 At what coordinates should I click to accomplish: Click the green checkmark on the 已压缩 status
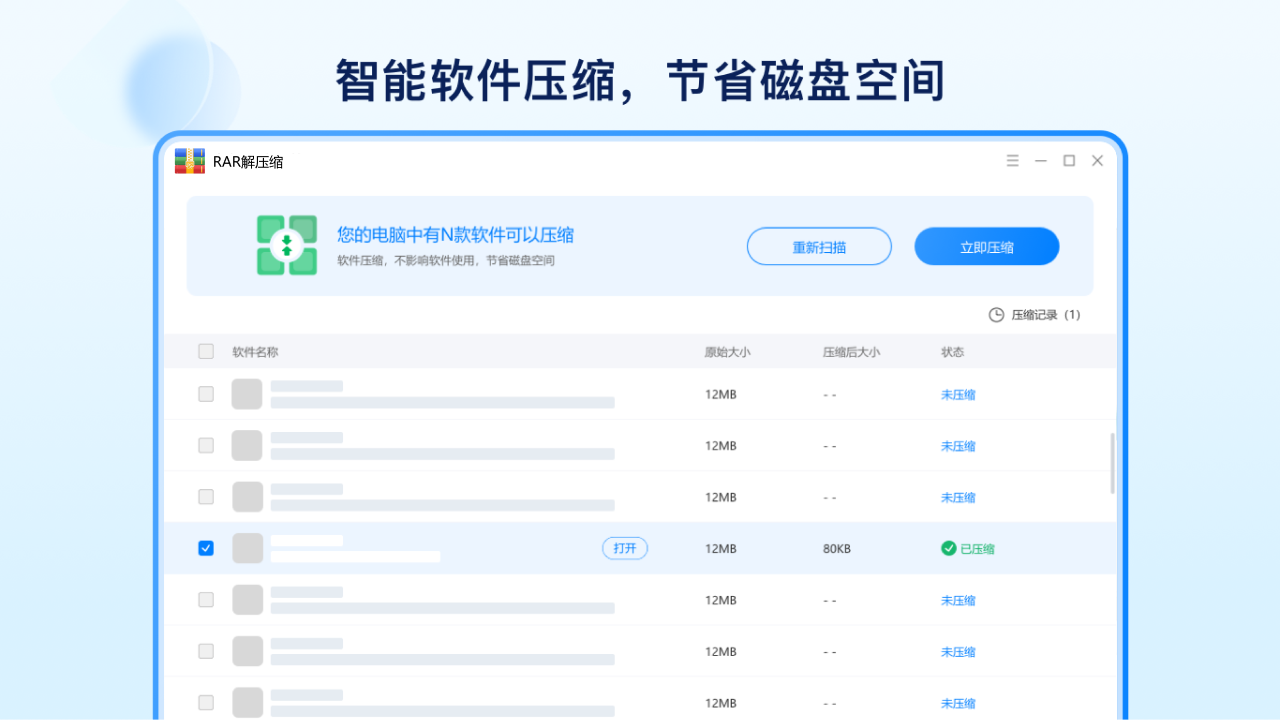[946, 548]
